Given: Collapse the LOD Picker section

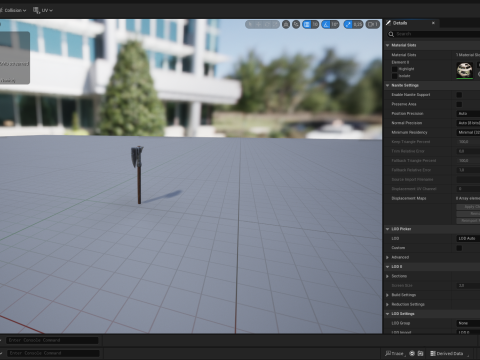Looking at the screenshot, I should tap(388, 229).
